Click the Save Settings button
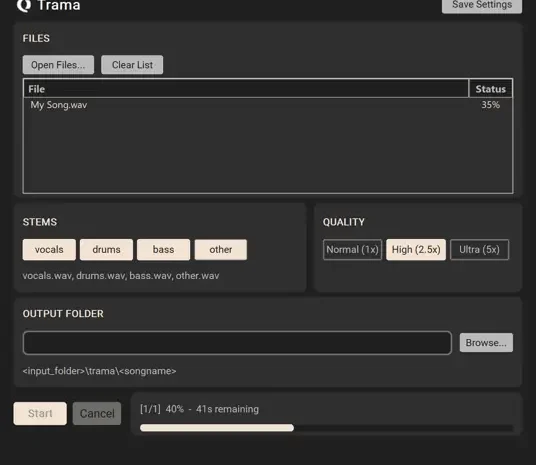This screenshot has width=536, height=465. click(x=482, y=6)
